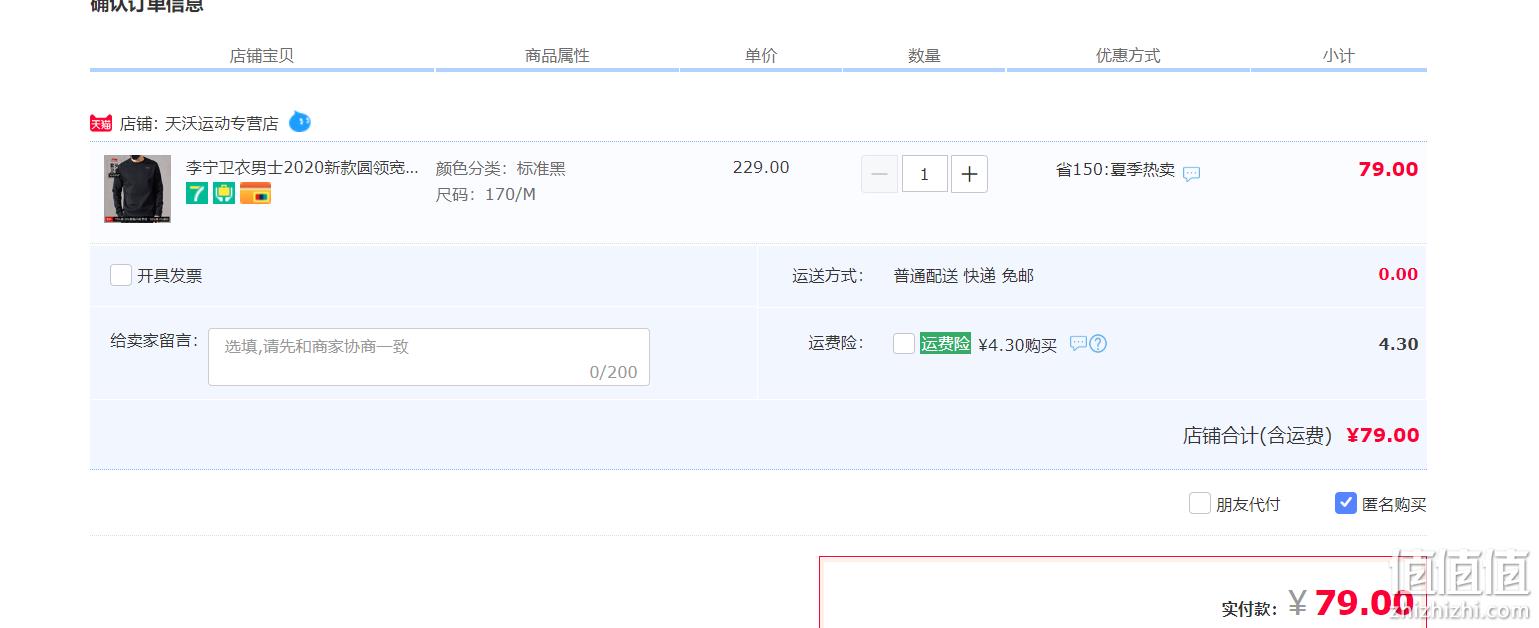Click the 单价 column header
Screen dimensions: 1539x628
point(761,56)
